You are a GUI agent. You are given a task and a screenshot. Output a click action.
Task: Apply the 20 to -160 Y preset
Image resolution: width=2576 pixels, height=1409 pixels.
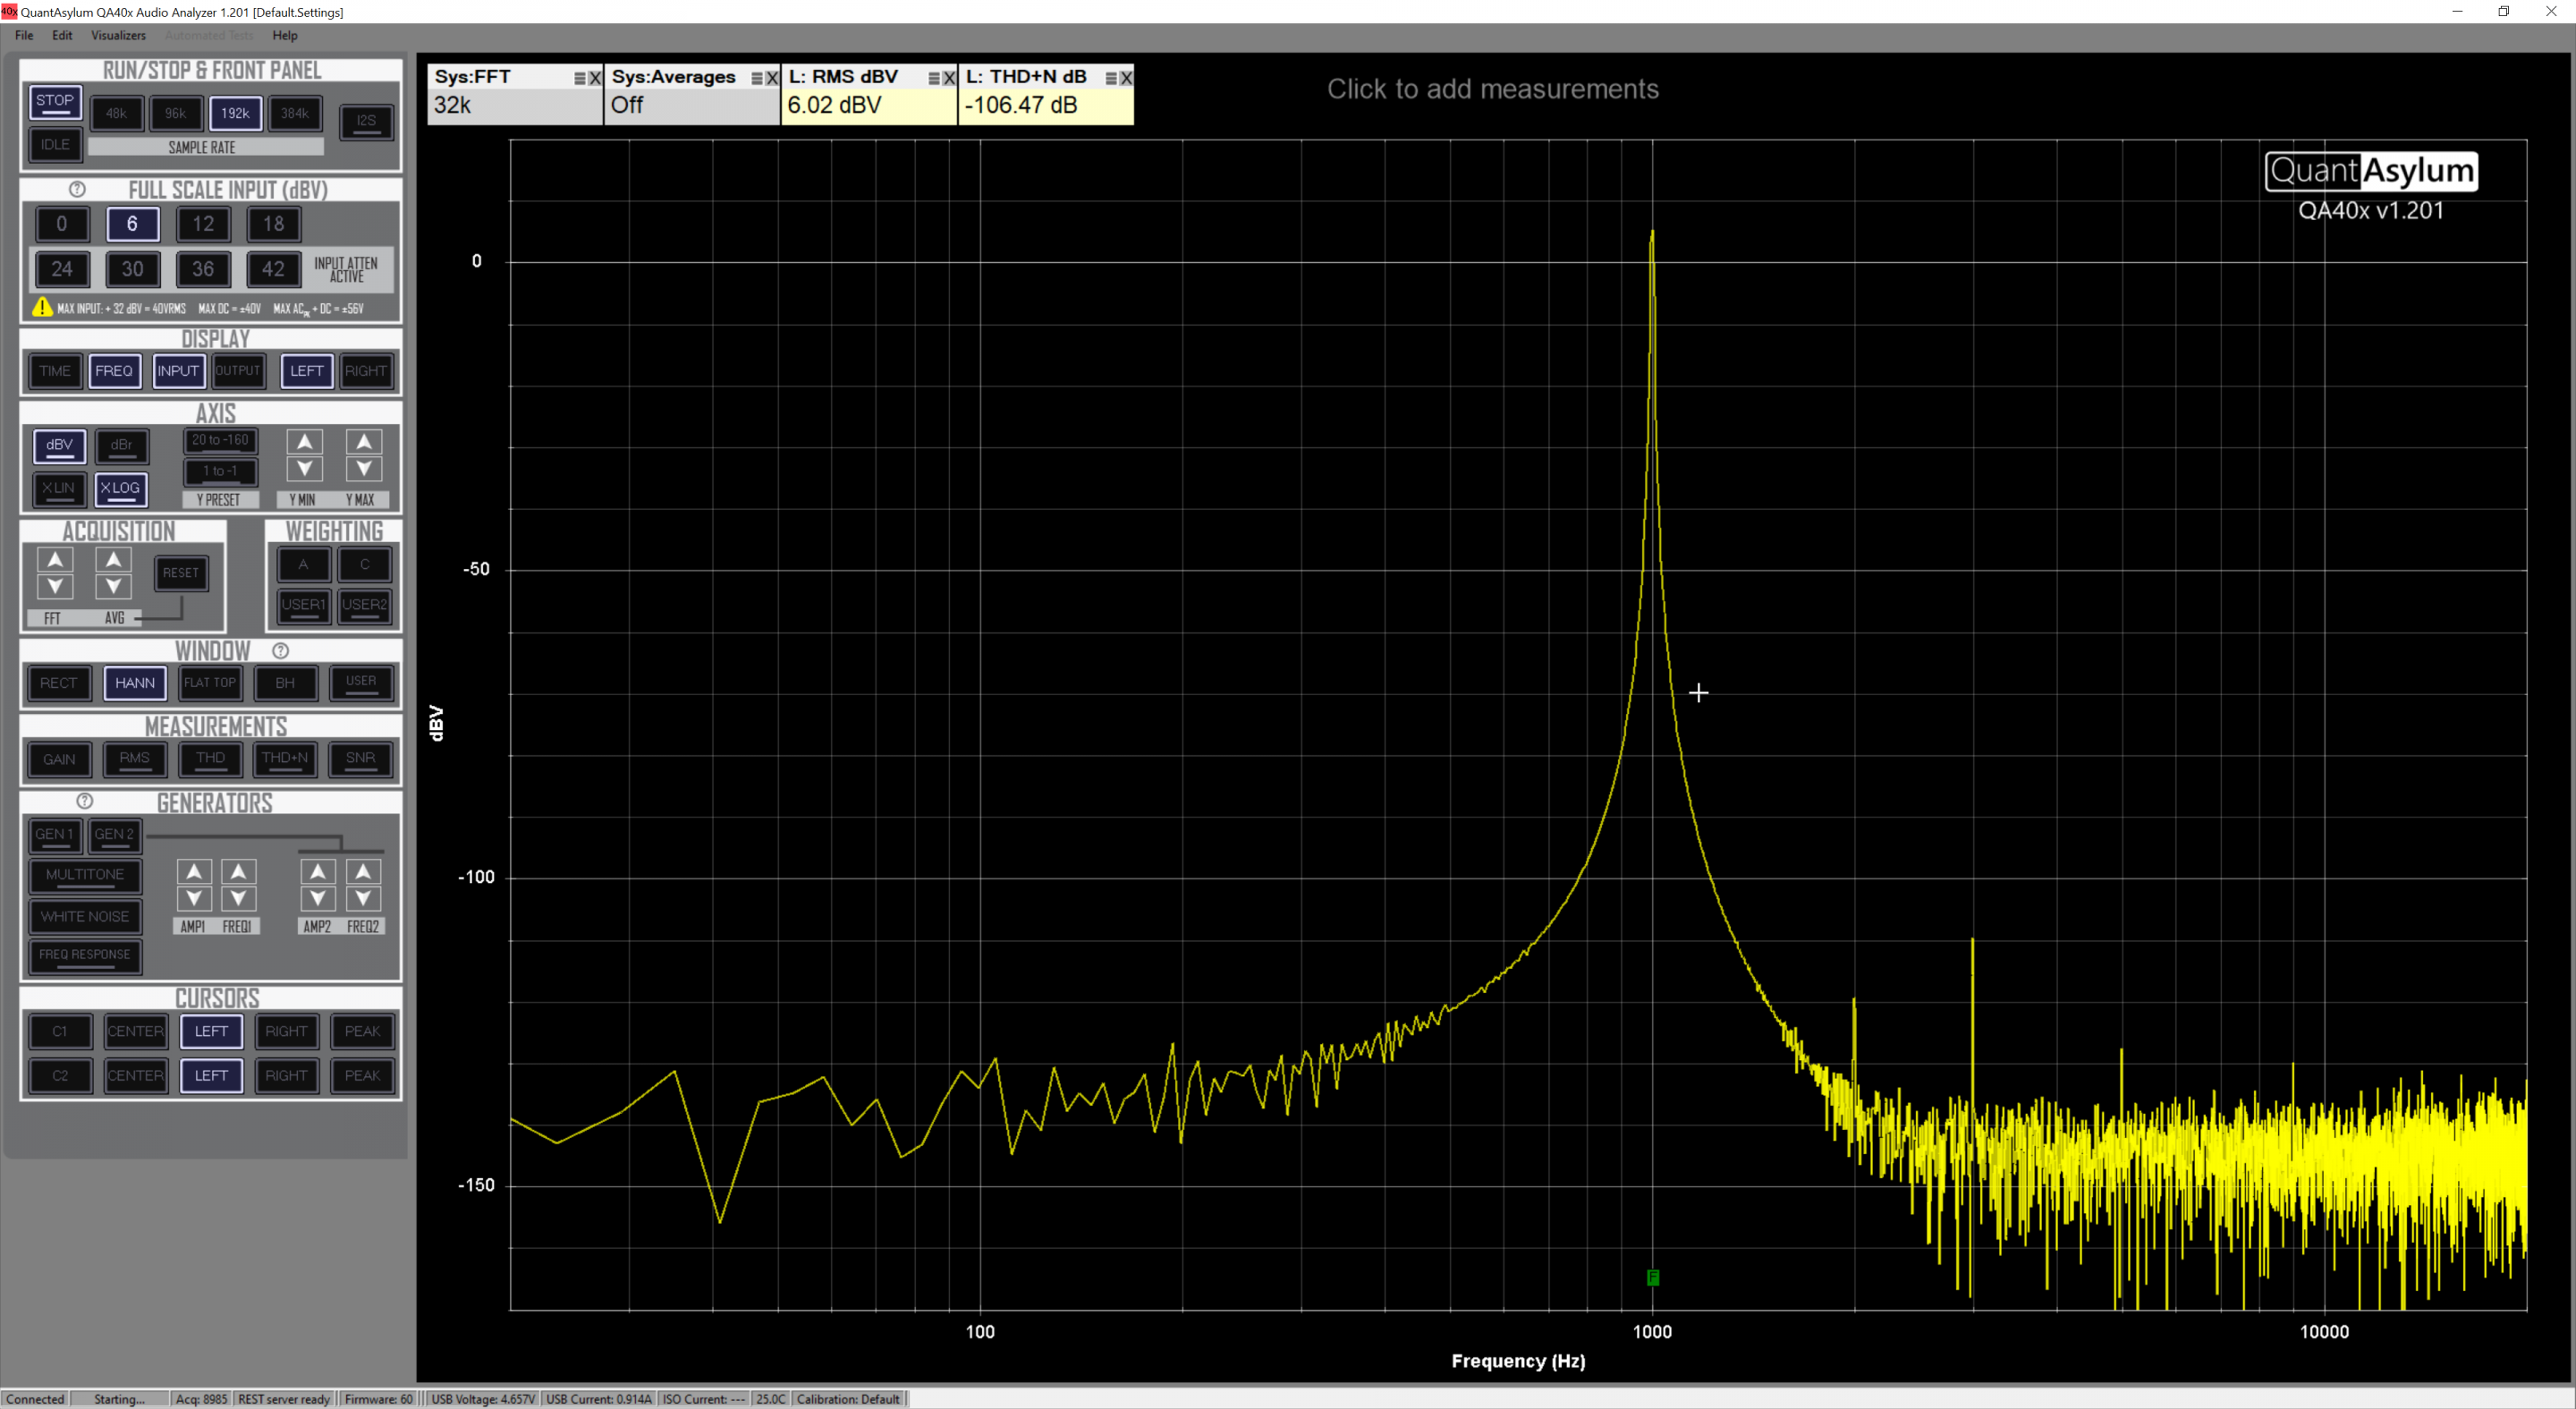point(220,440)
